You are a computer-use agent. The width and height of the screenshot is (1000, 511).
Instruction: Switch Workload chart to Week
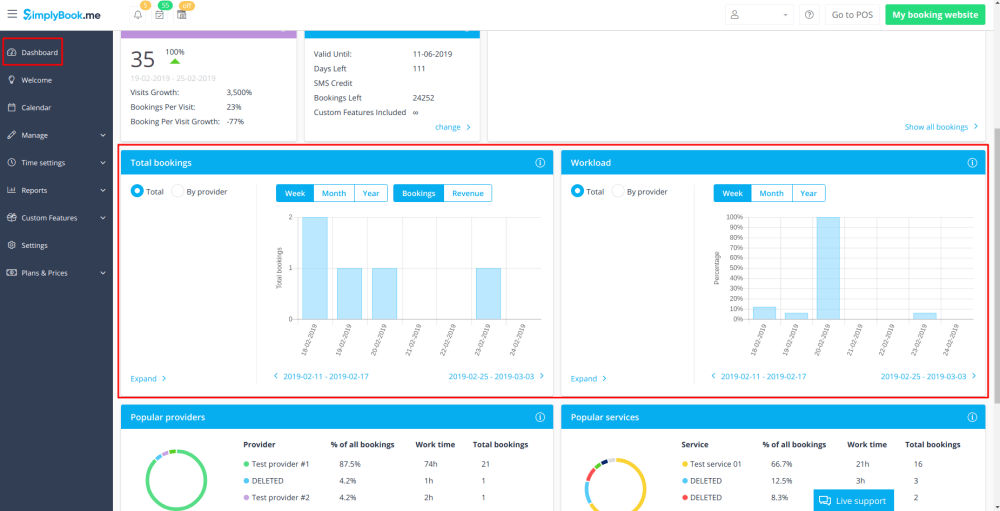pos(732,193)
